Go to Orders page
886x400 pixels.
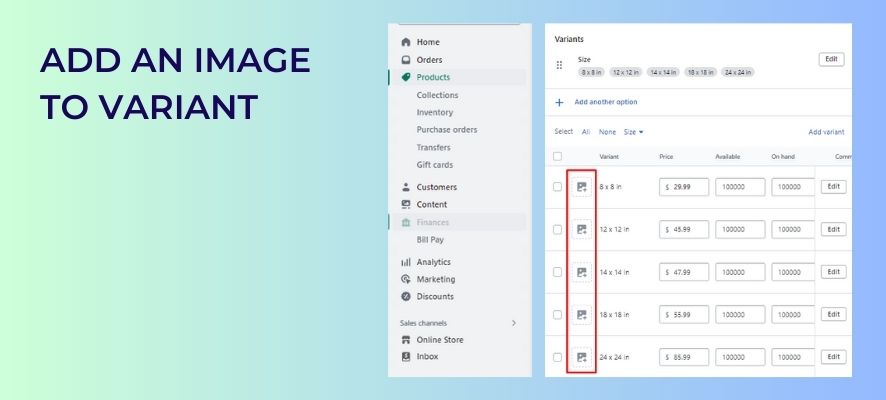429,60
